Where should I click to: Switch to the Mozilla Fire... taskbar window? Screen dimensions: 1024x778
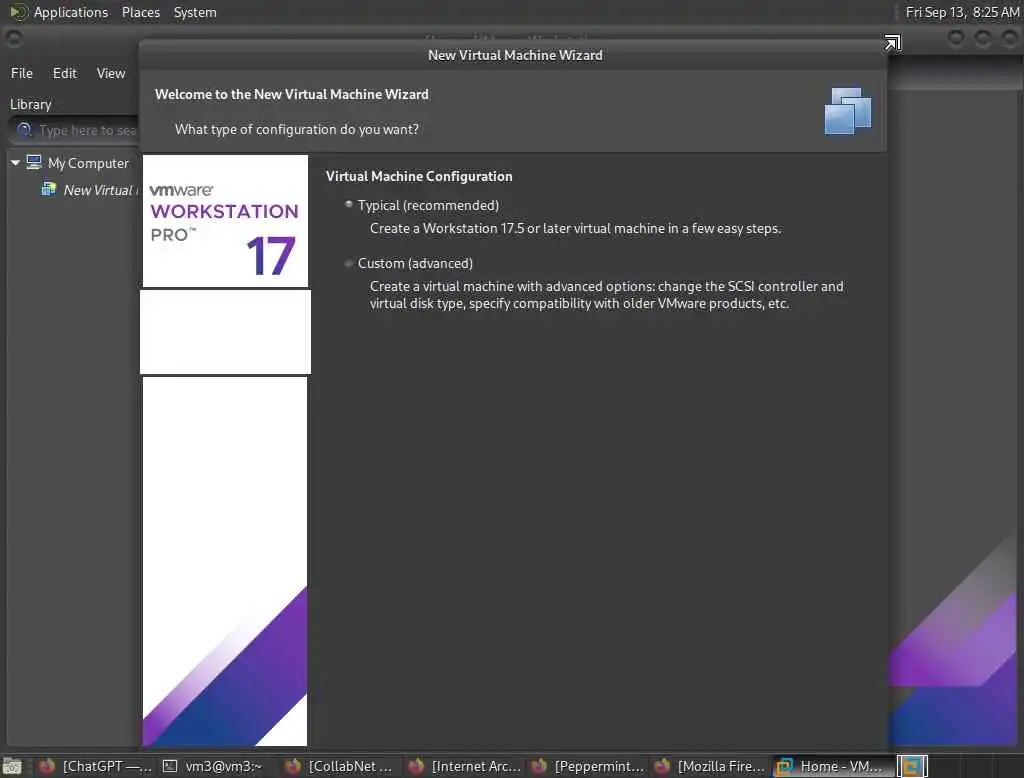point(709,766)
